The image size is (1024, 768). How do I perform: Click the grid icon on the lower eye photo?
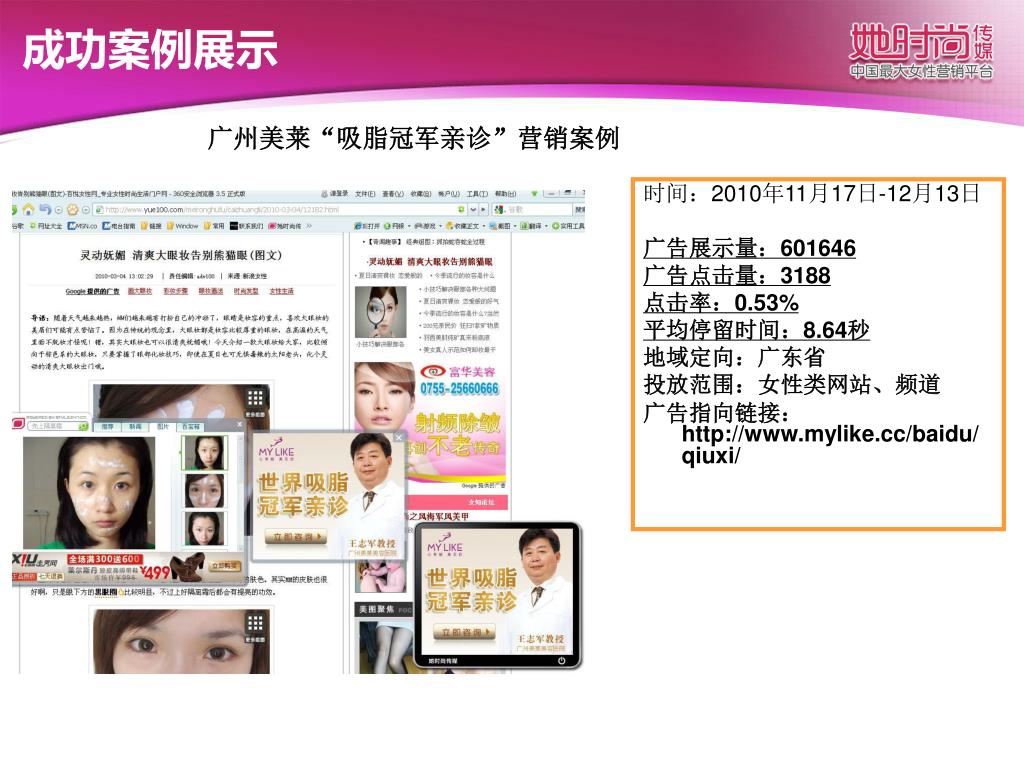pyautogui.click(x=255, y=622)
